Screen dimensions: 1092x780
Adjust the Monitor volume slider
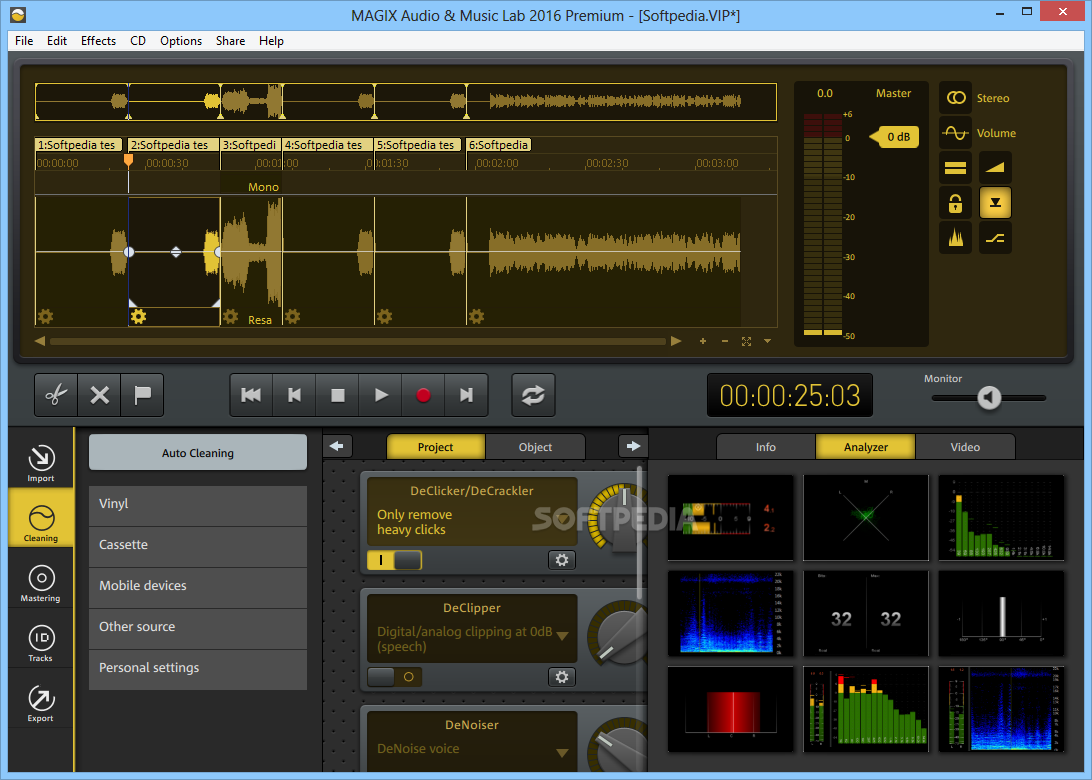pyautogui.click(x=989, y=398)
